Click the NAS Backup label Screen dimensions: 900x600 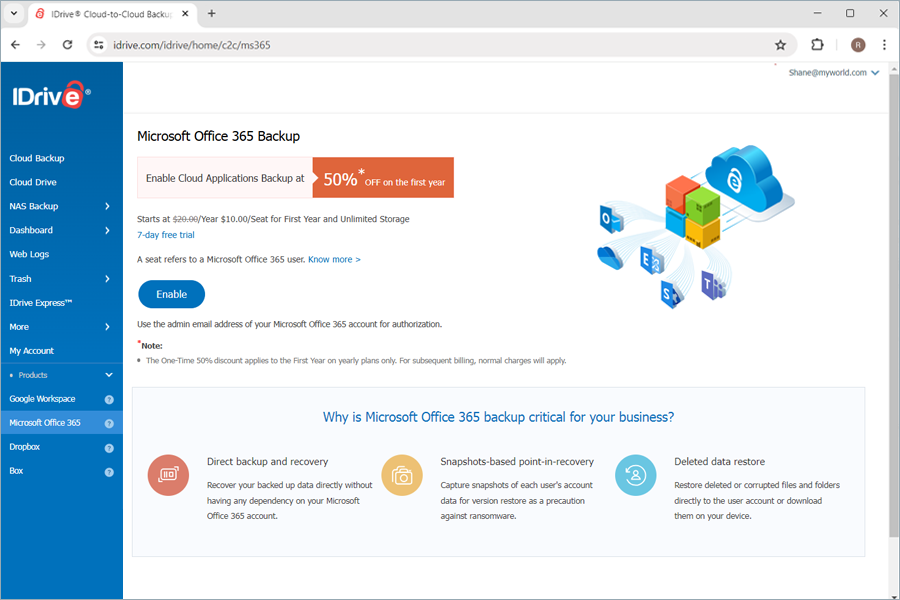pos(33,206)
